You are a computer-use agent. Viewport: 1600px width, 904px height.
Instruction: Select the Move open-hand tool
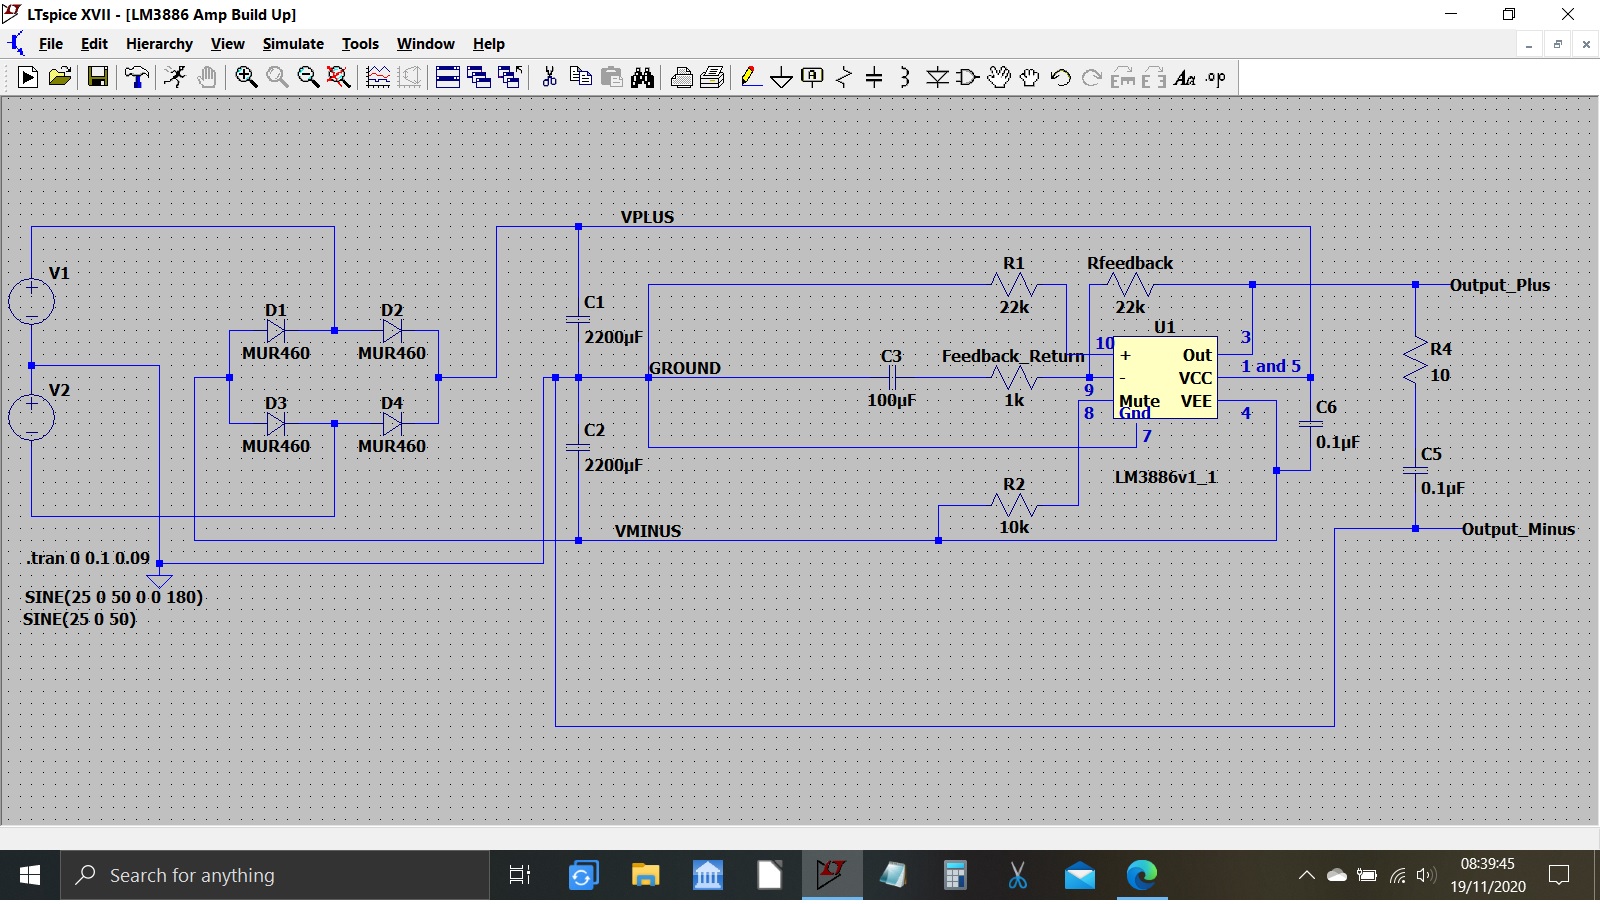[x=999, y=77]
